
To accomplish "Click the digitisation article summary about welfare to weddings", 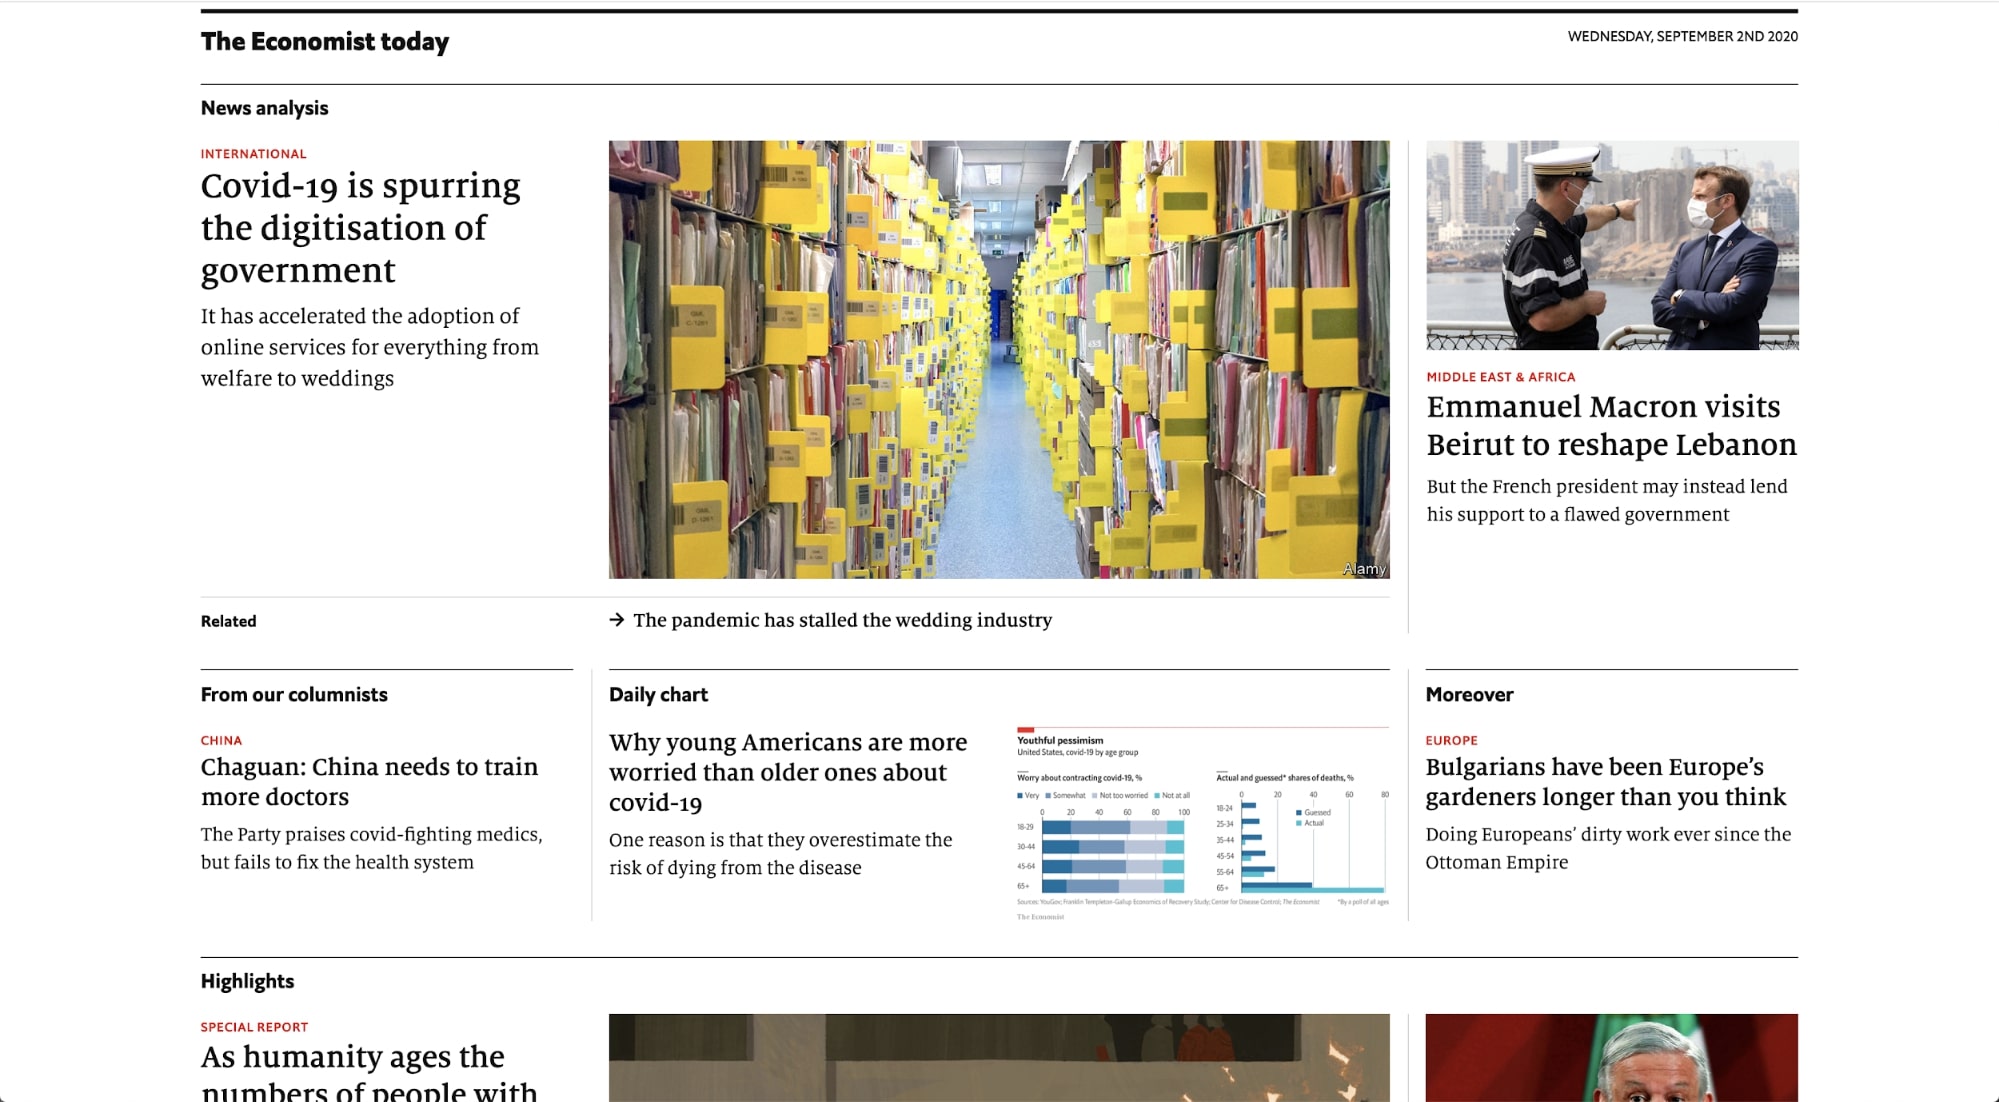I will (370, 347).
